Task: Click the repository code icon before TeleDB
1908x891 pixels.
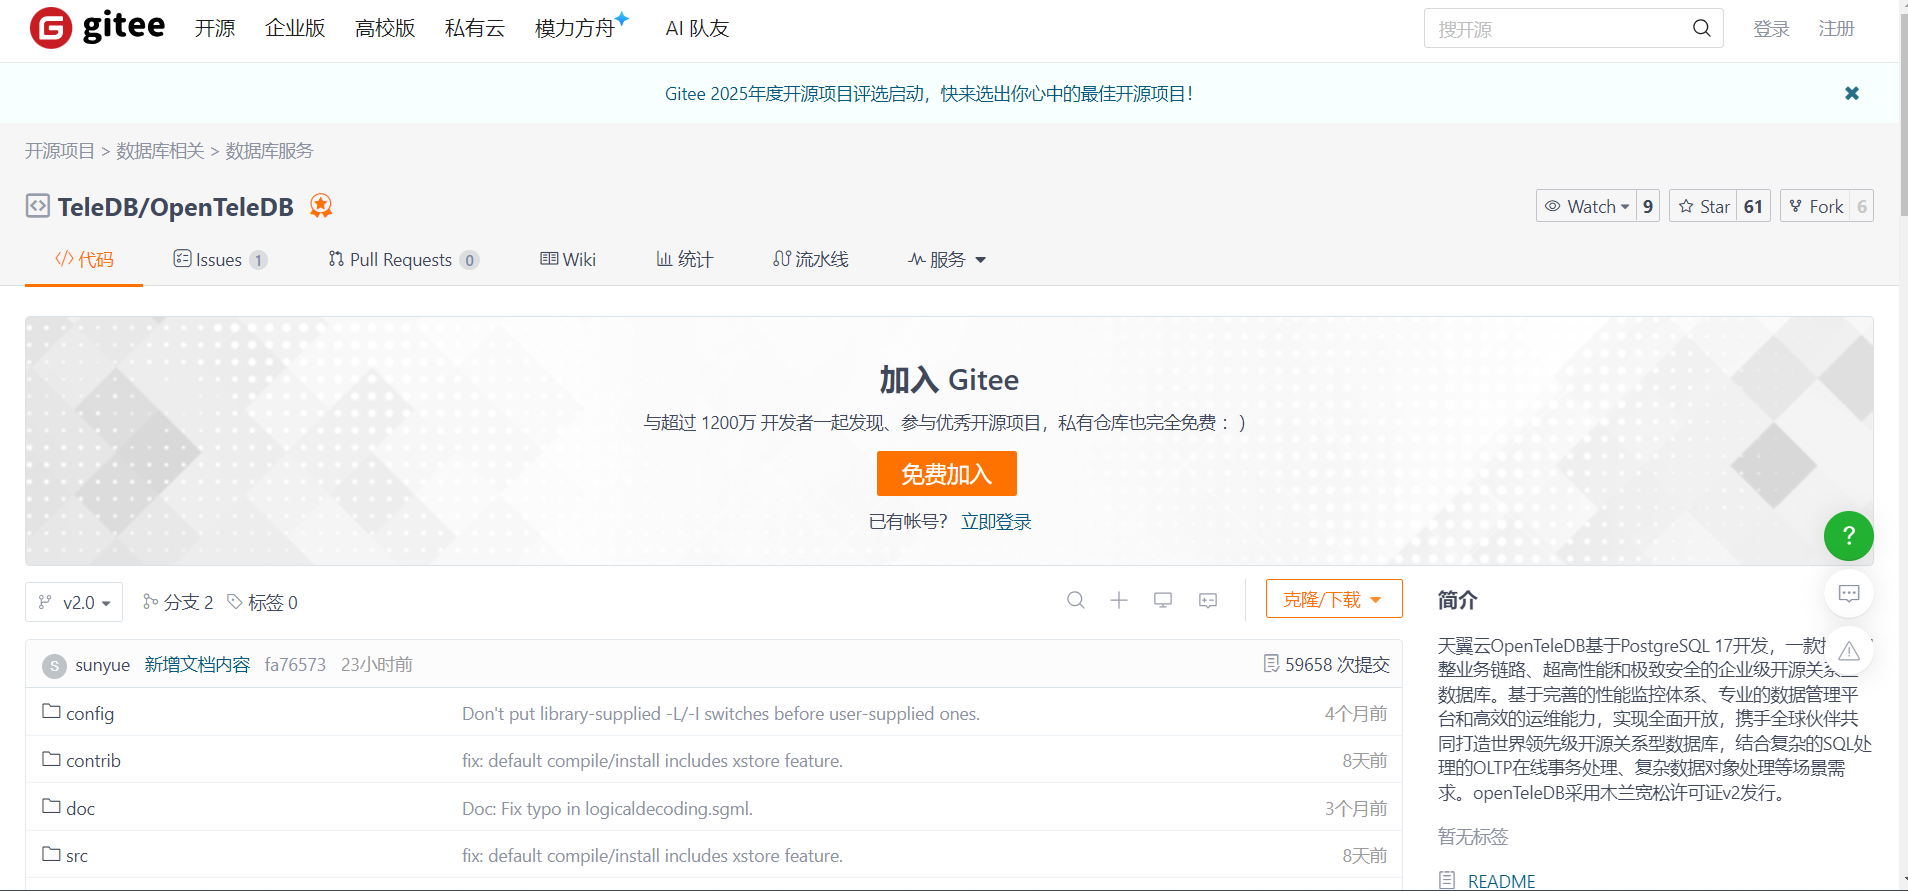Action: coord(37,206)
